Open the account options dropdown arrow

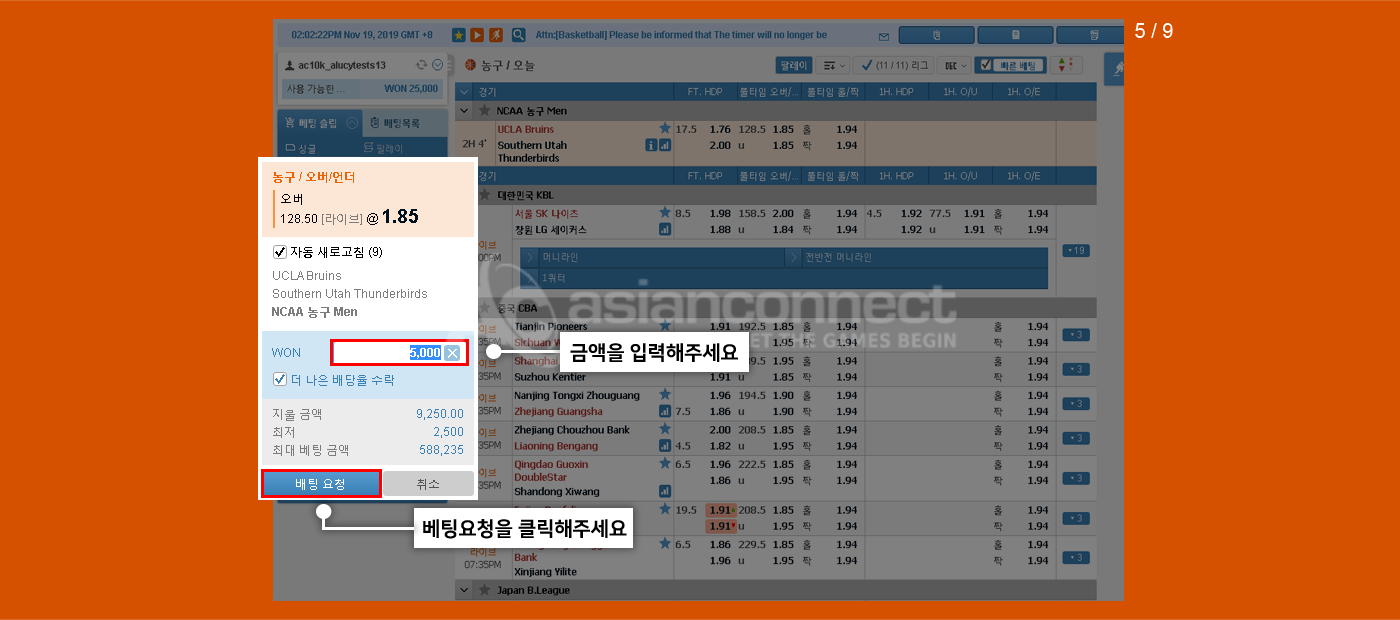point(437,64)
